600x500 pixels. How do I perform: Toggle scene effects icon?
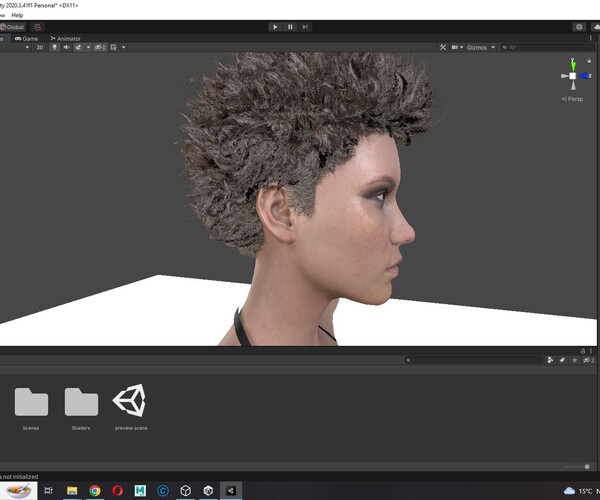78,47
